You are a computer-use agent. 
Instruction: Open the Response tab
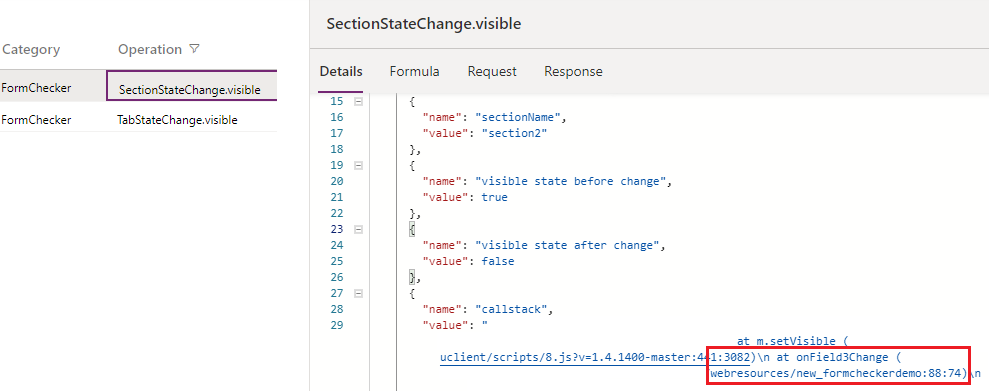click(x=573, y=72)
